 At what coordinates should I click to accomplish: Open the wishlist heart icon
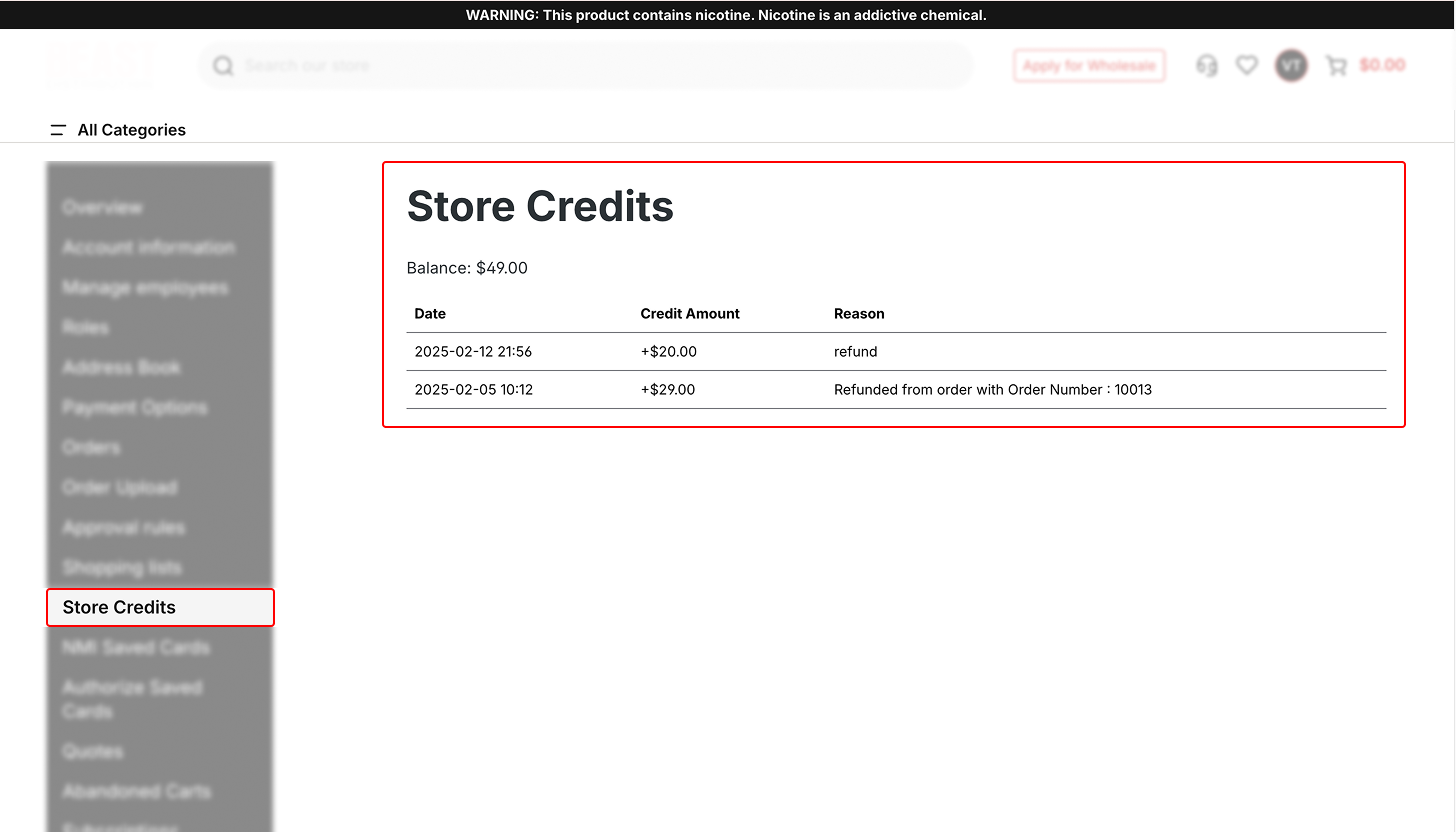pos(1246,66)
